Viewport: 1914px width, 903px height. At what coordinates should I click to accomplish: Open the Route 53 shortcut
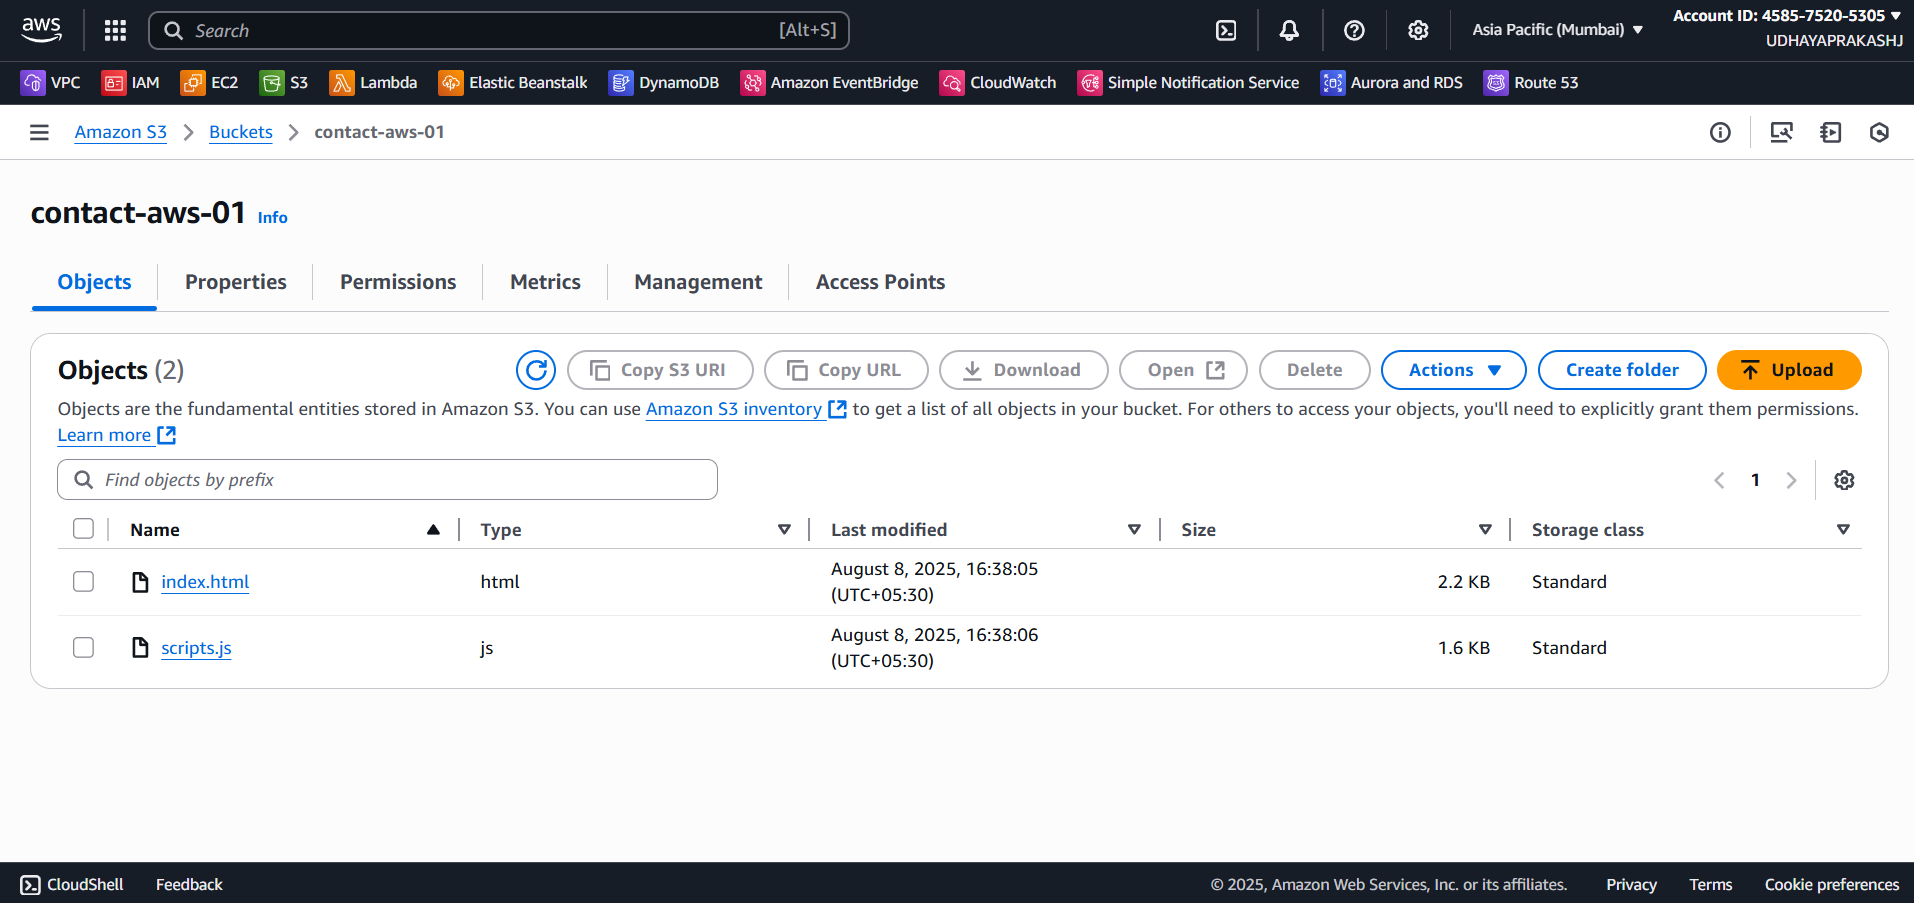(x=1531, y=83)
